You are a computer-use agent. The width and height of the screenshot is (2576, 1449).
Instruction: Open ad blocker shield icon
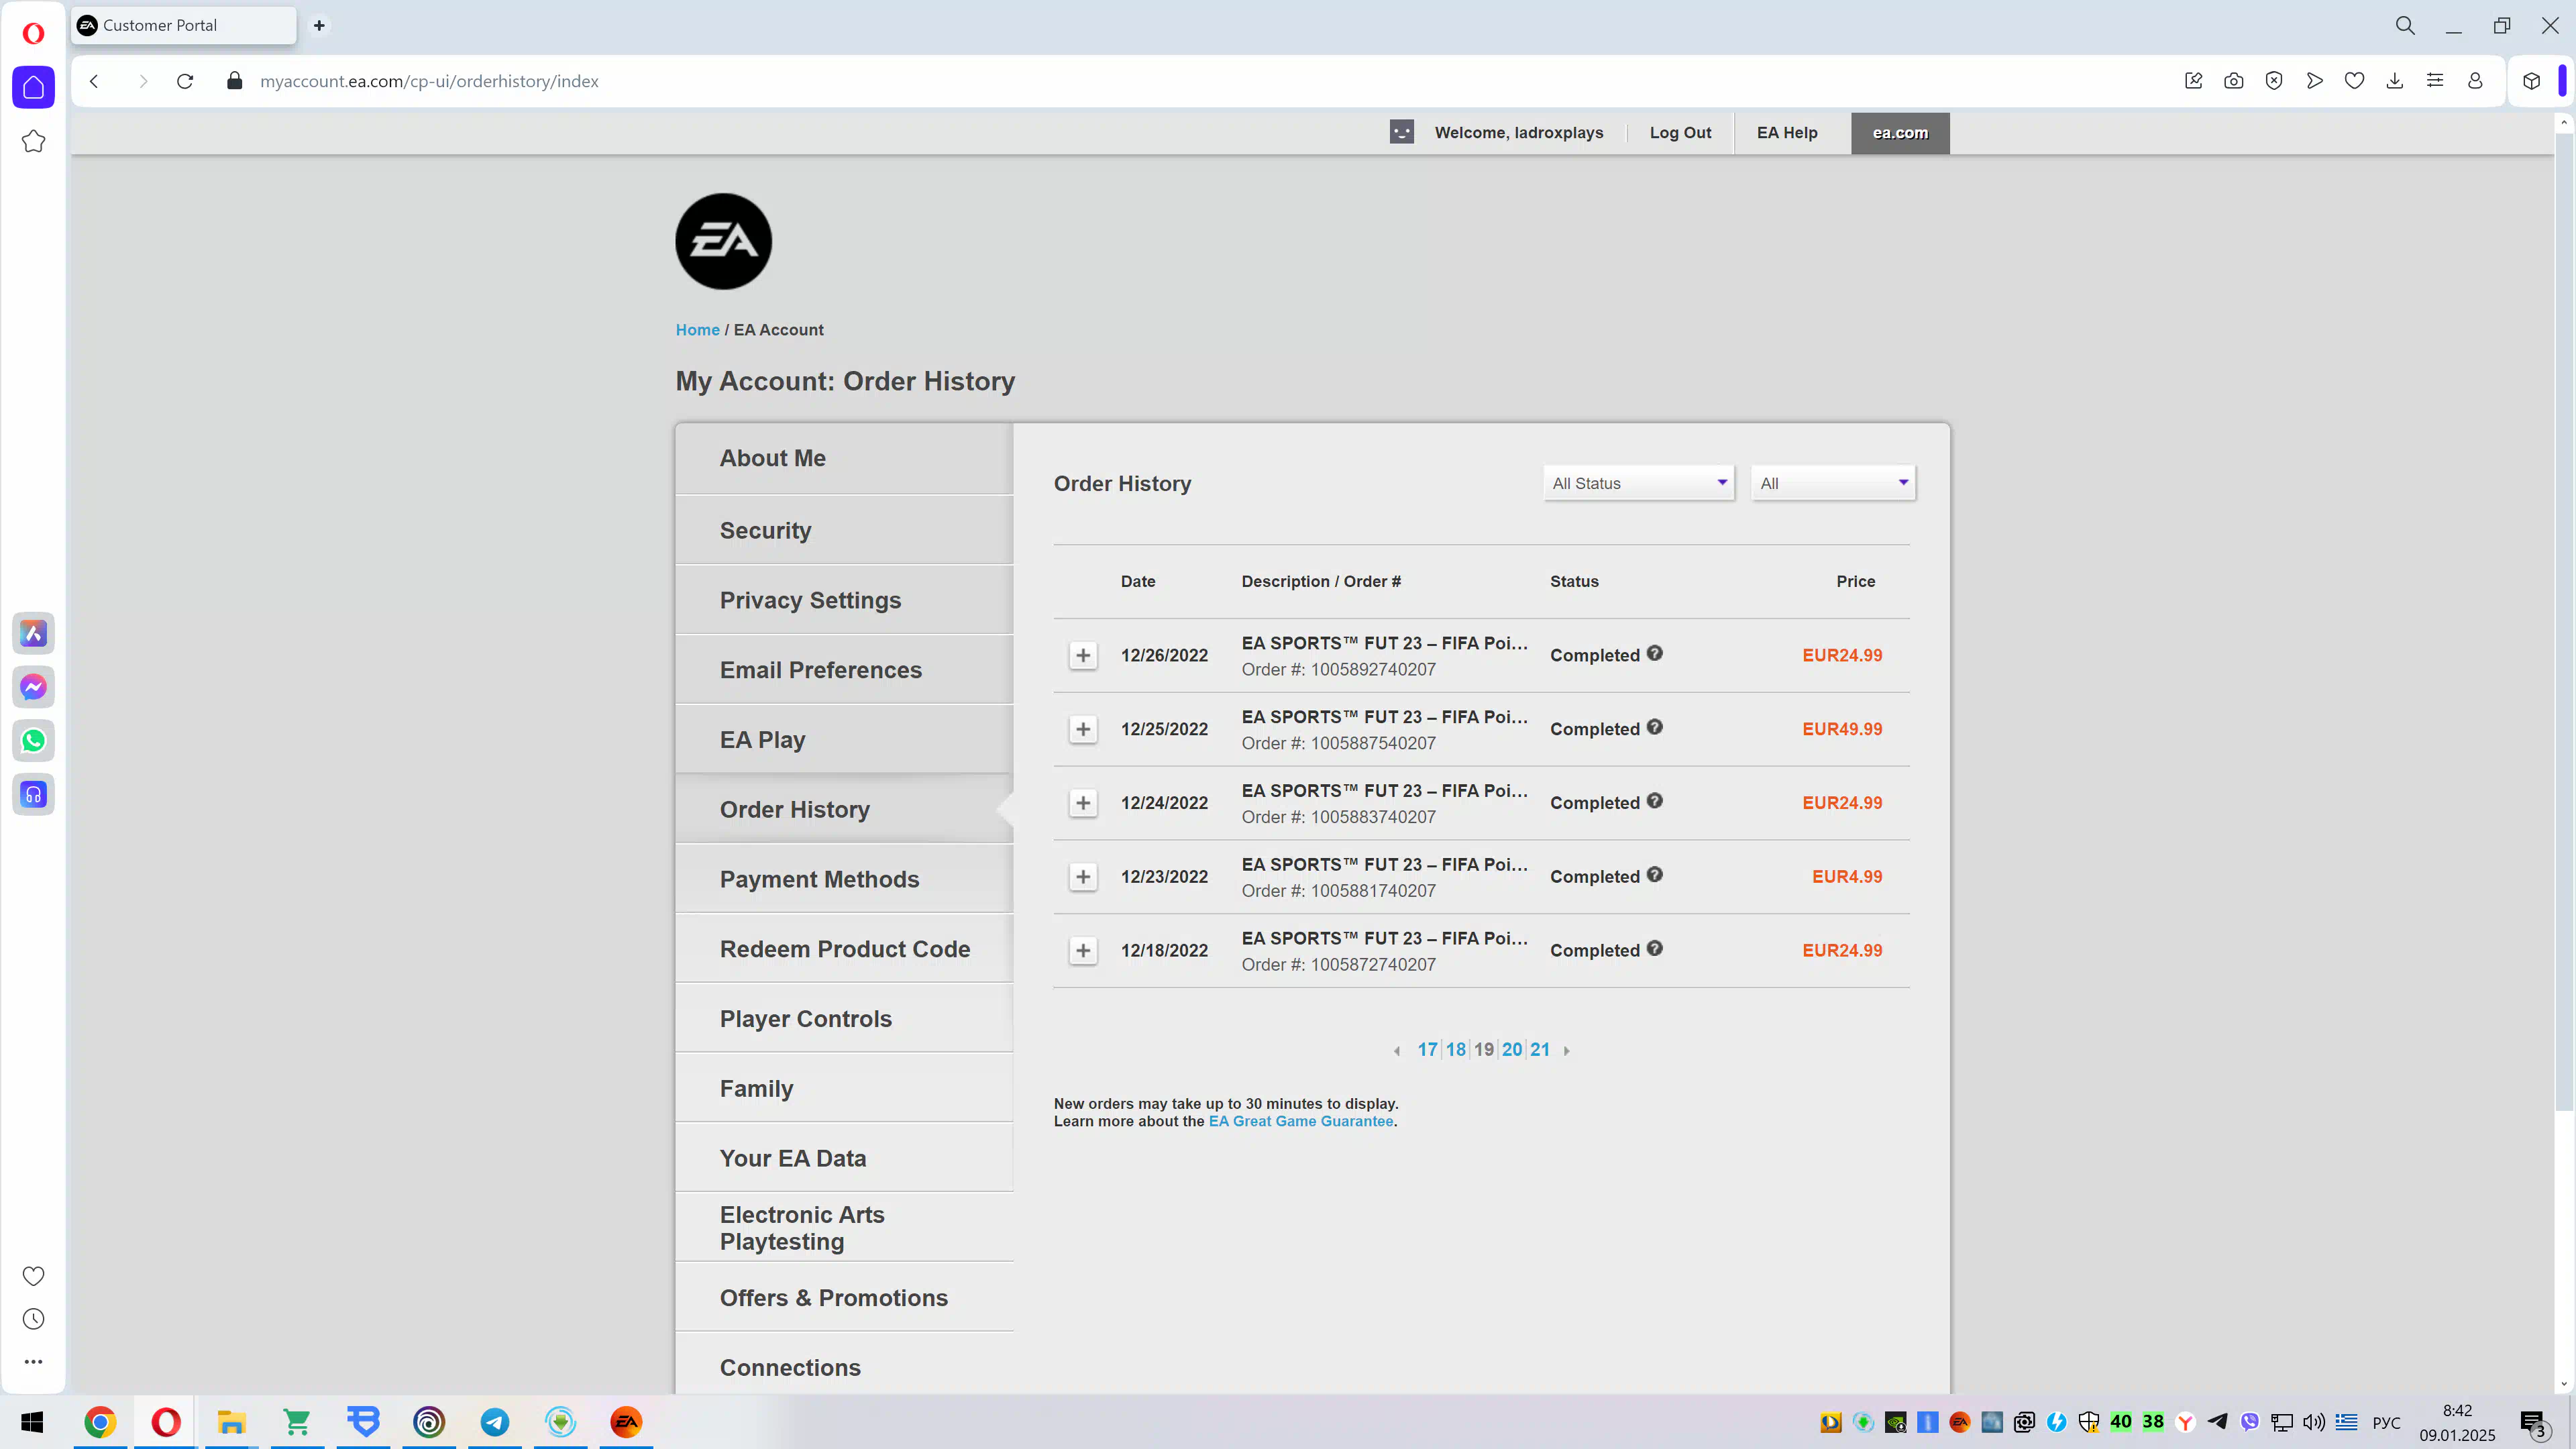pyautogui.click(x=2274, y=81)
